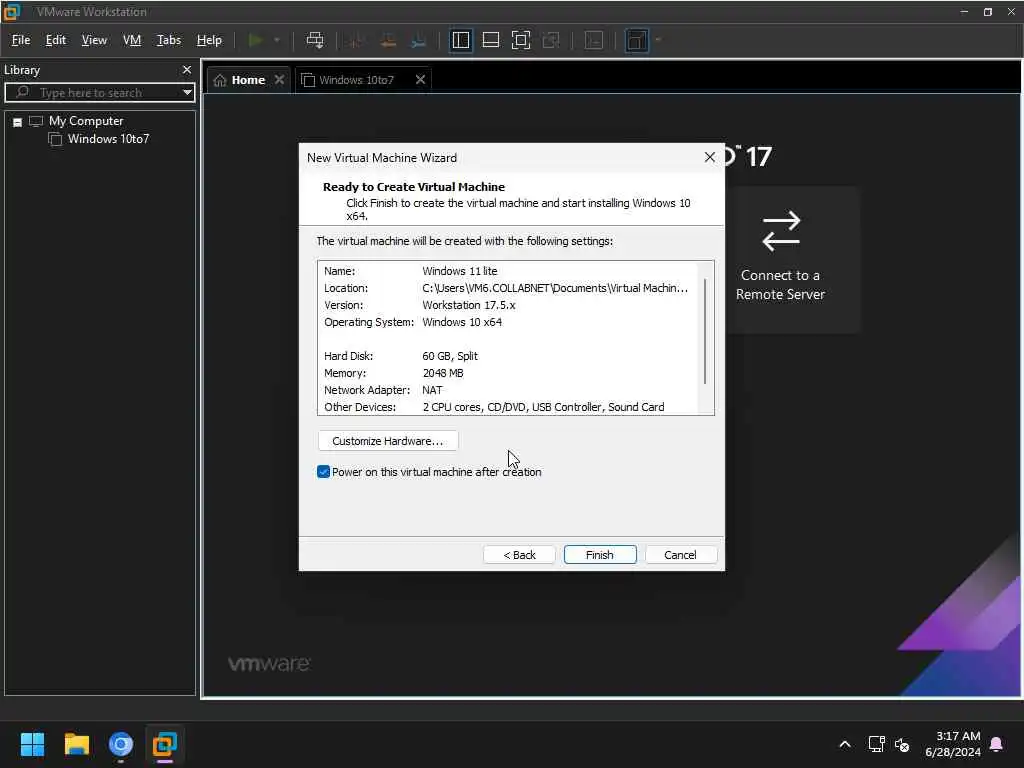1024x768 pixels.
Task: Click Finish to create the VM
Action: (600, 554)
